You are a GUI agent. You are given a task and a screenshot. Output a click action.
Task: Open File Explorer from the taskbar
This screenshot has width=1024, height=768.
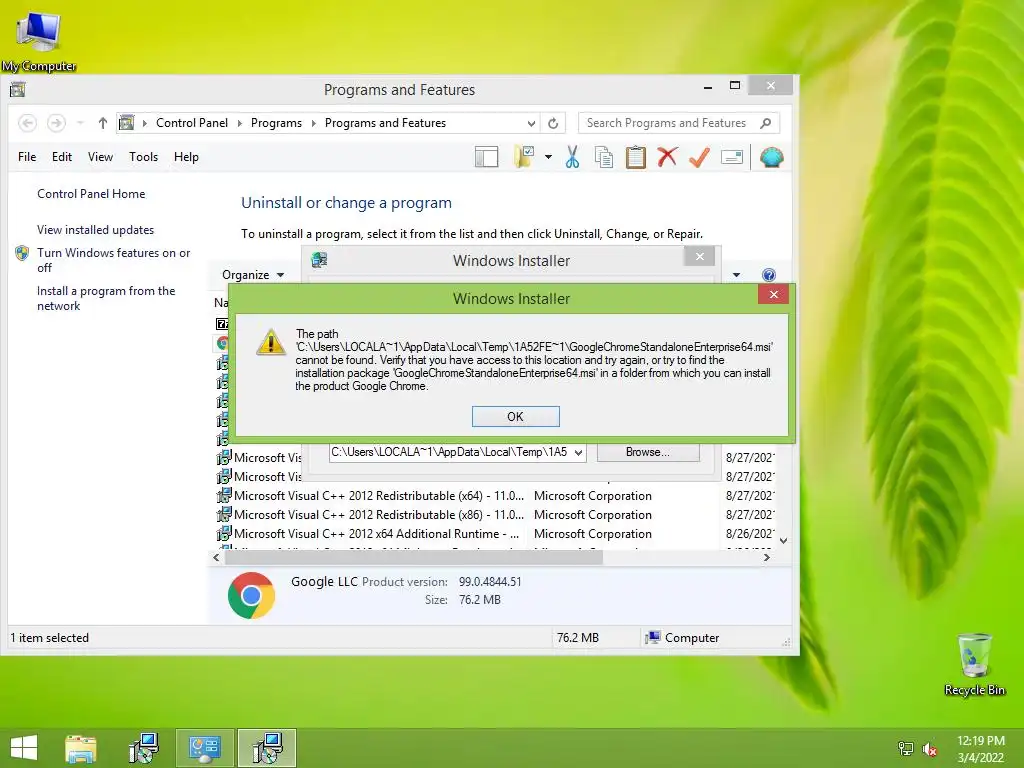(81, 748)
